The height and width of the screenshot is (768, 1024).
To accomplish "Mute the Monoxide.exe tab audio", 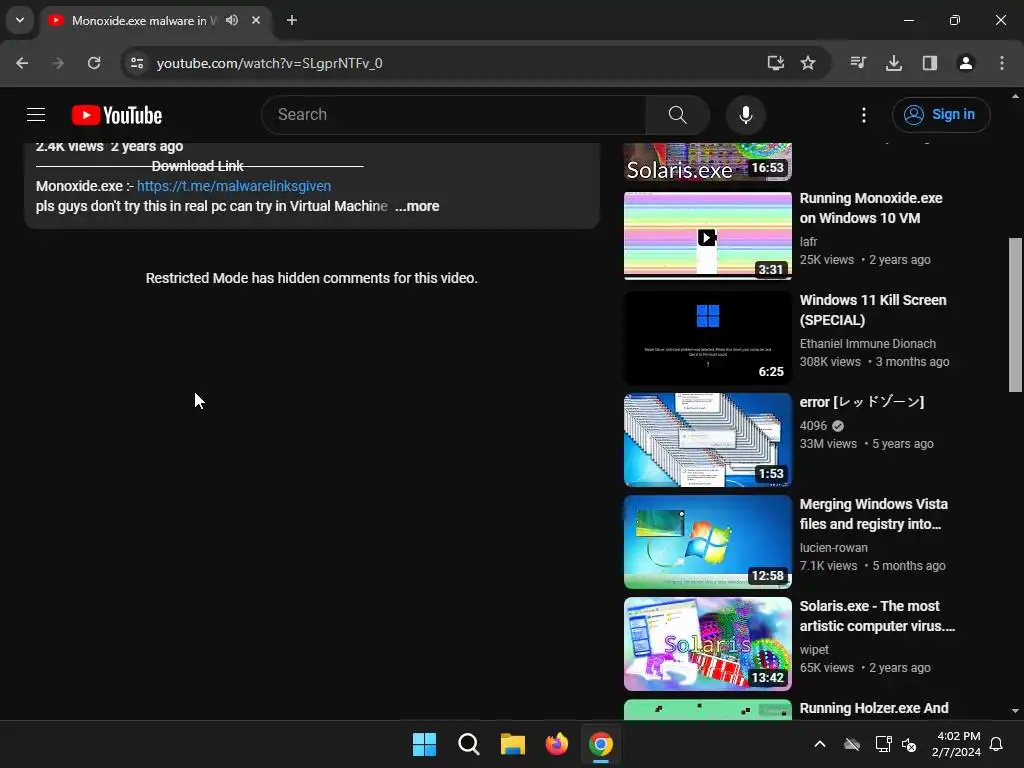I will point(232,20).
